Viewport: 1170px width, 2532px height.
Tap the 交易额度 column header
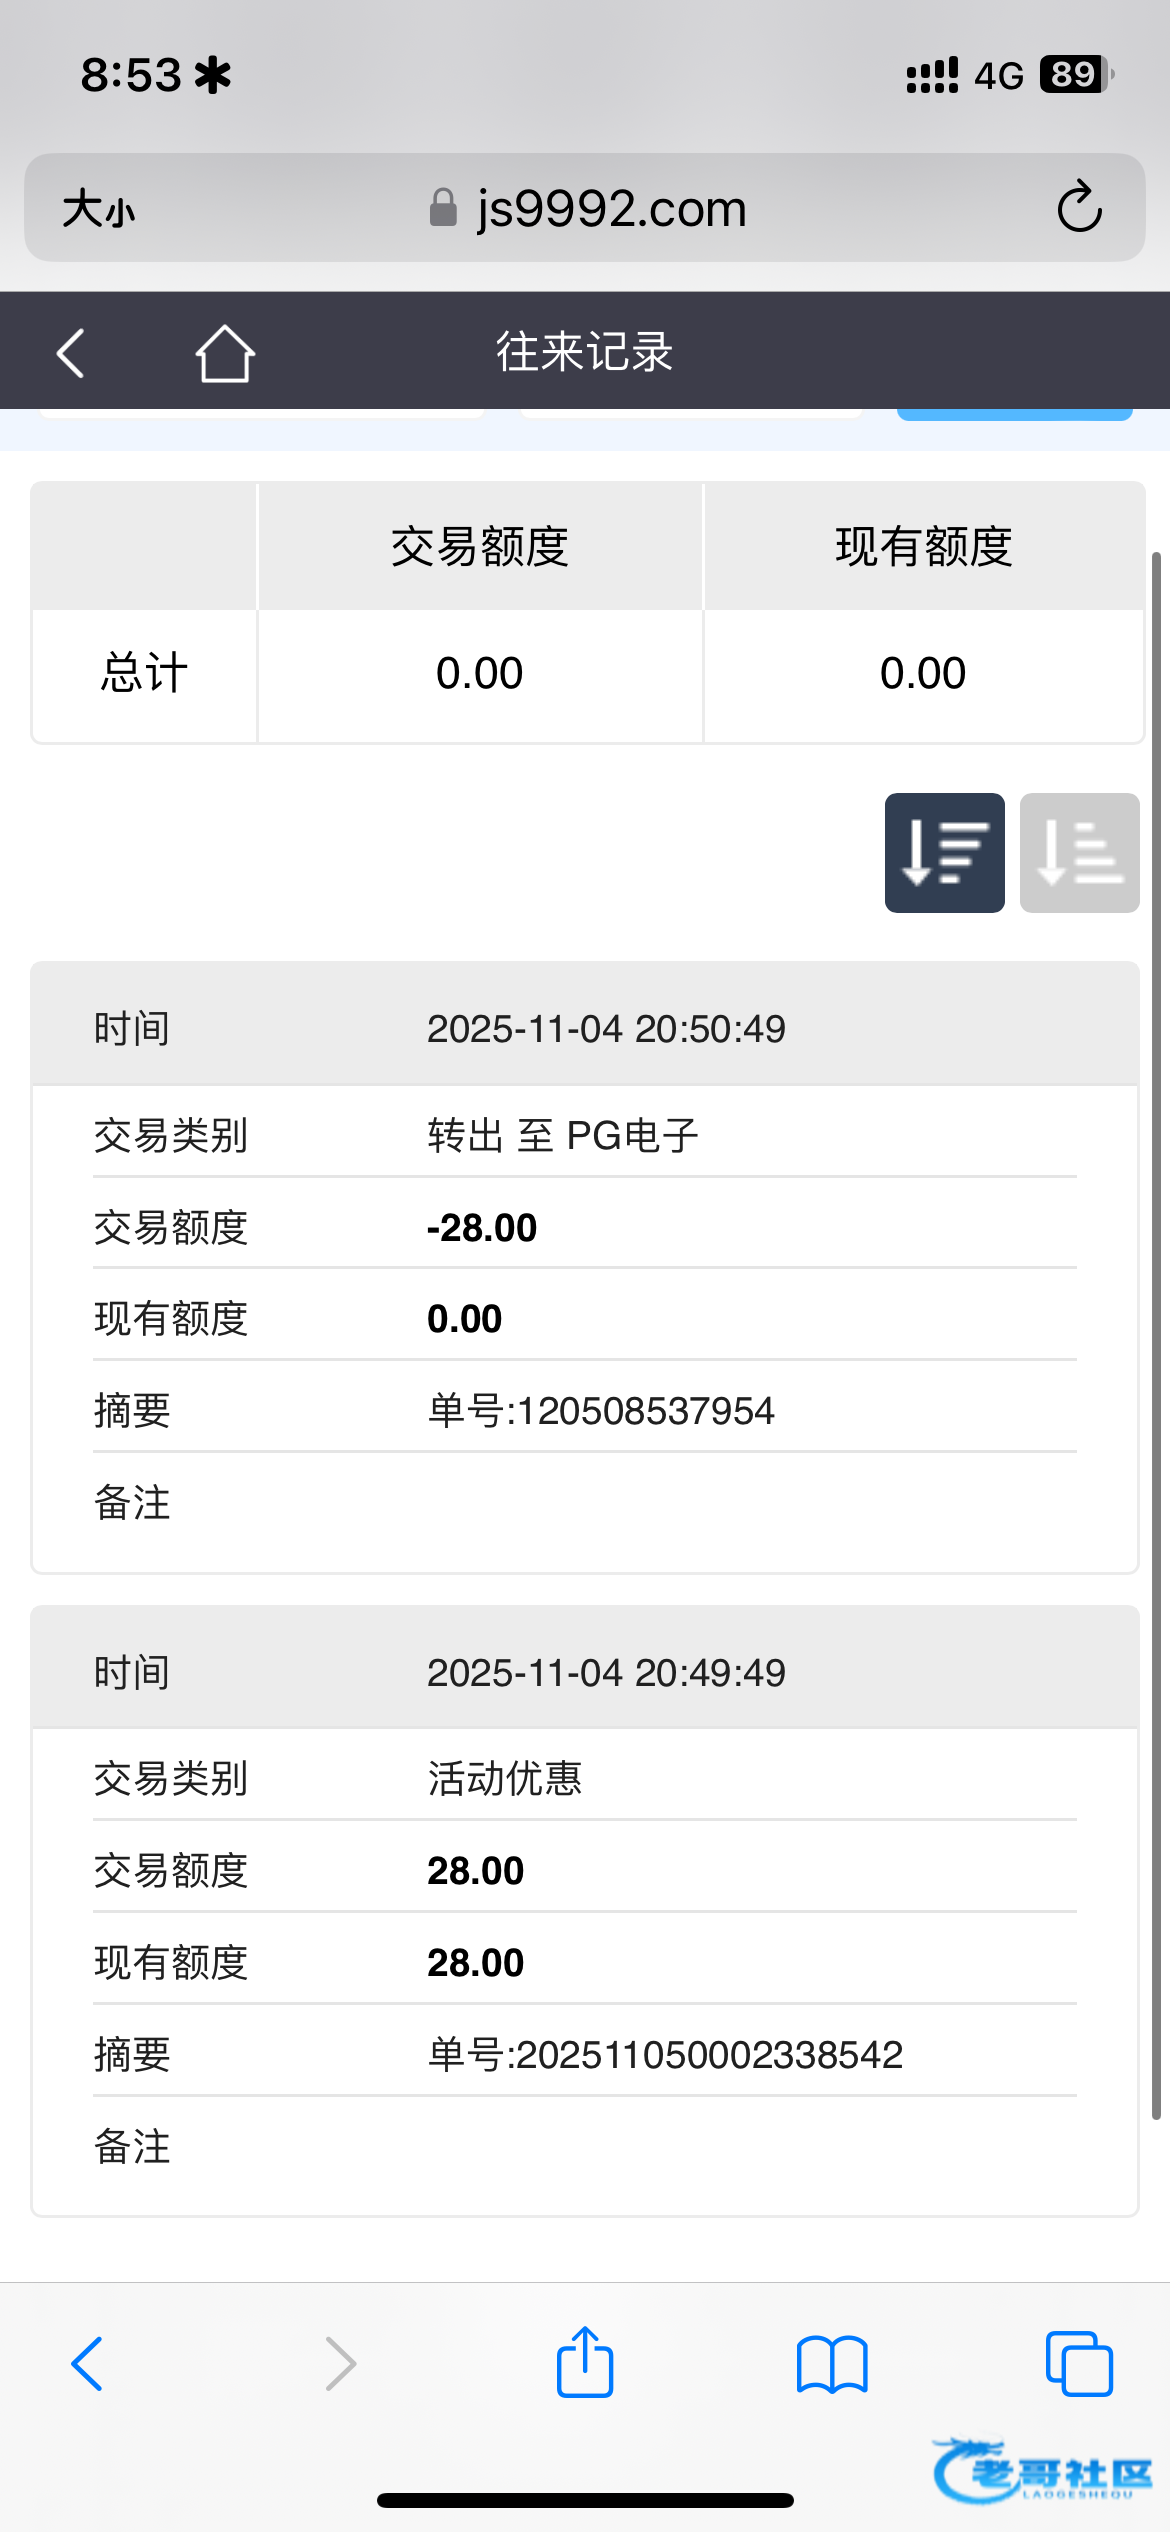coord(480,547)
